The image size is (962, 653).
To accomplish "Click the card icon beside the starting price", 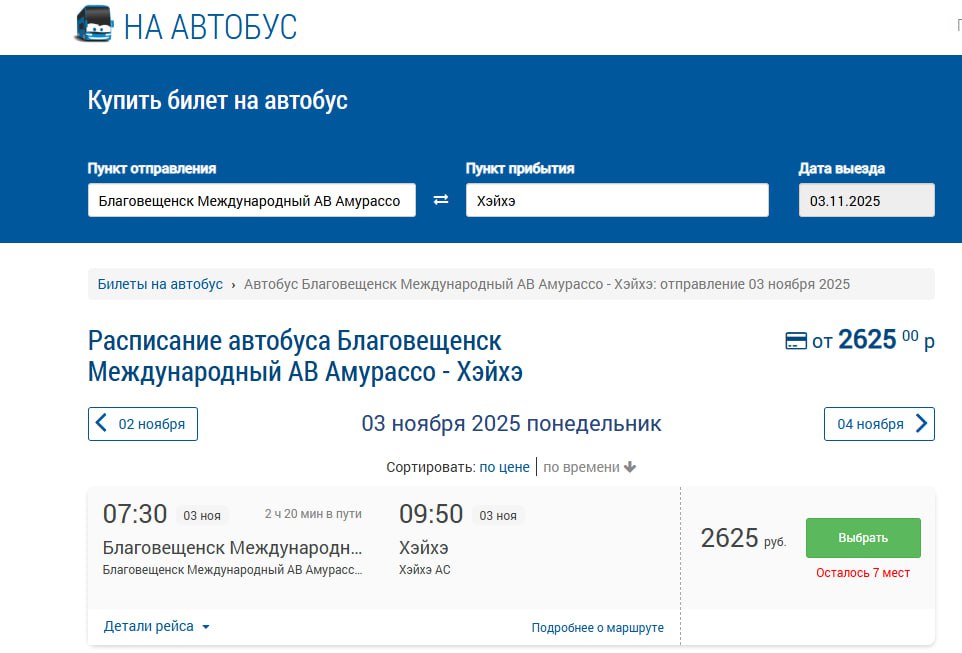I will coord(796,342).
